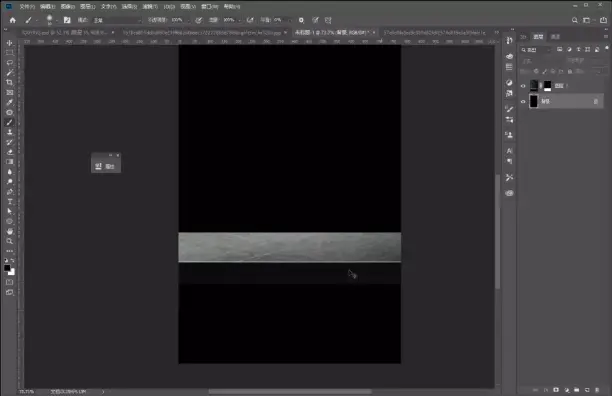Swap foreground and background colors

point(13,261)
